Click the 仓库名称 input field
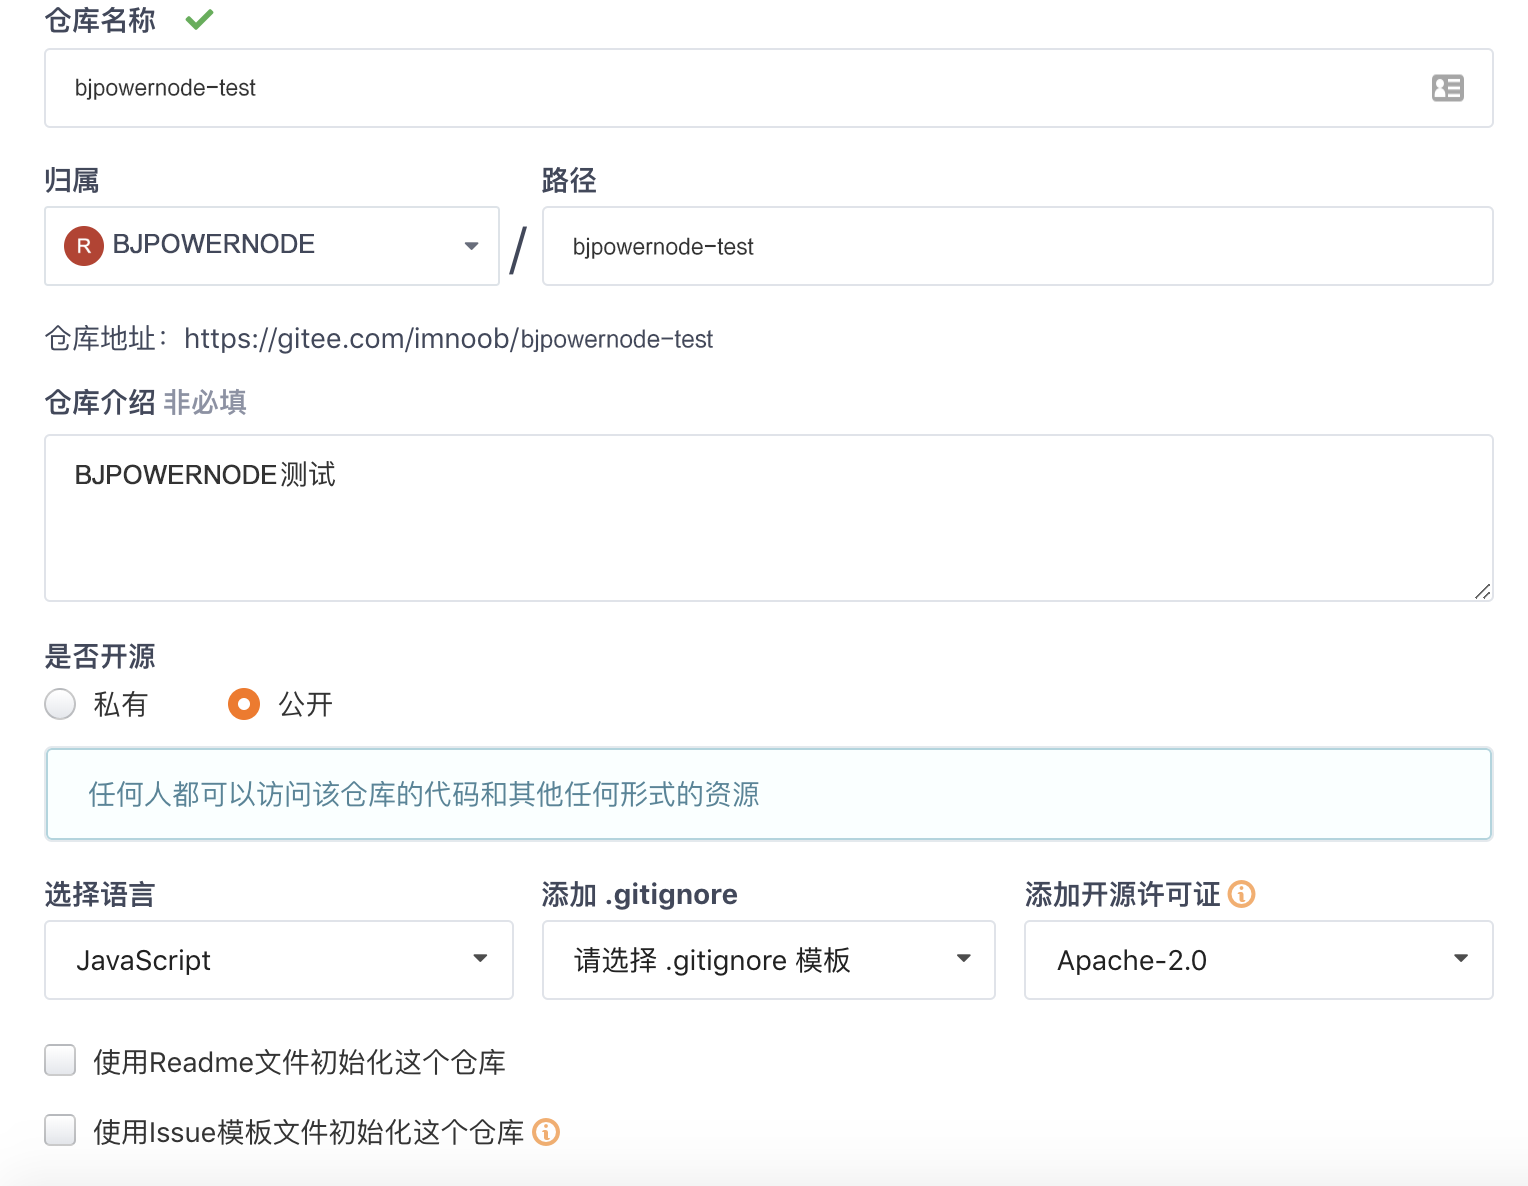 740,88
